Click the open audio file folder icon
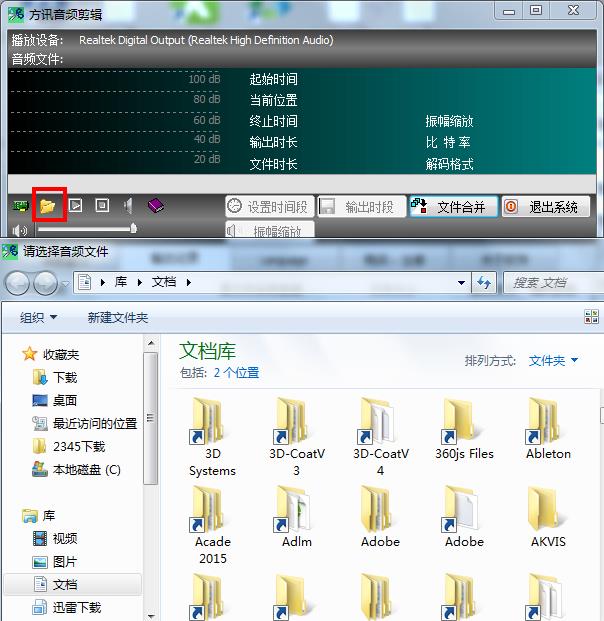Image resolution: width=604 pixels, height=621 pixels. [48, 205]
